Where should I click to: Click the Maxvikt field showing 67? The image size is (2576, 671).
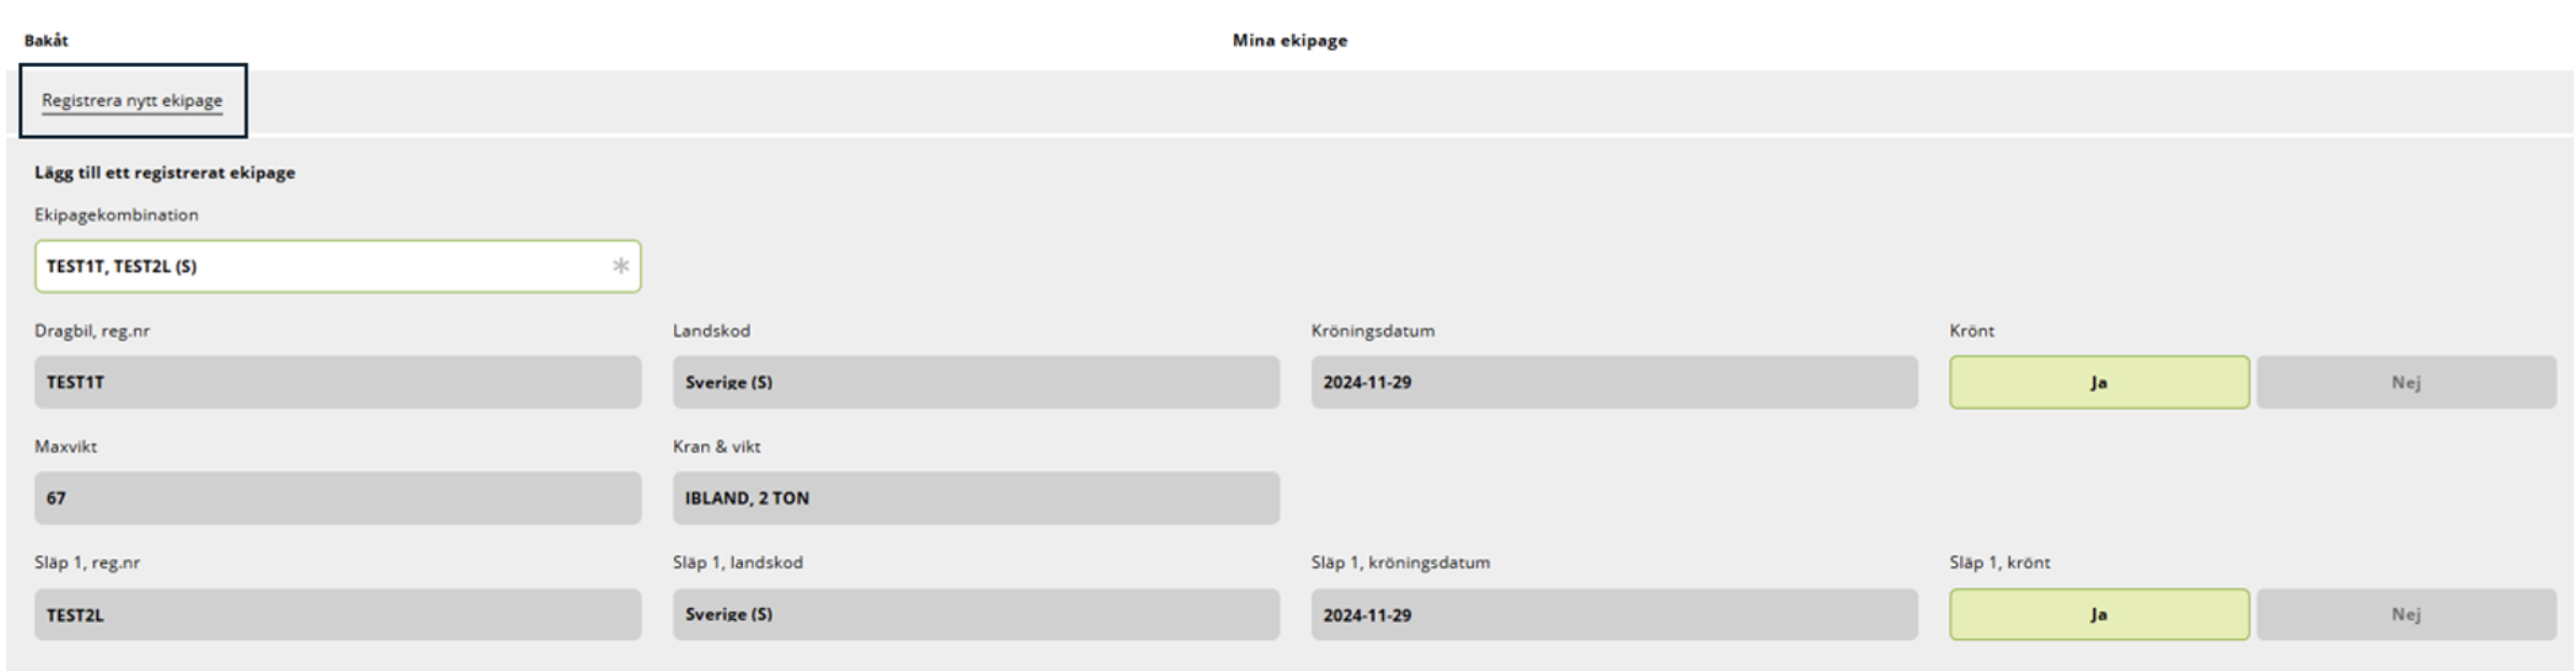[x=337, y=498]
